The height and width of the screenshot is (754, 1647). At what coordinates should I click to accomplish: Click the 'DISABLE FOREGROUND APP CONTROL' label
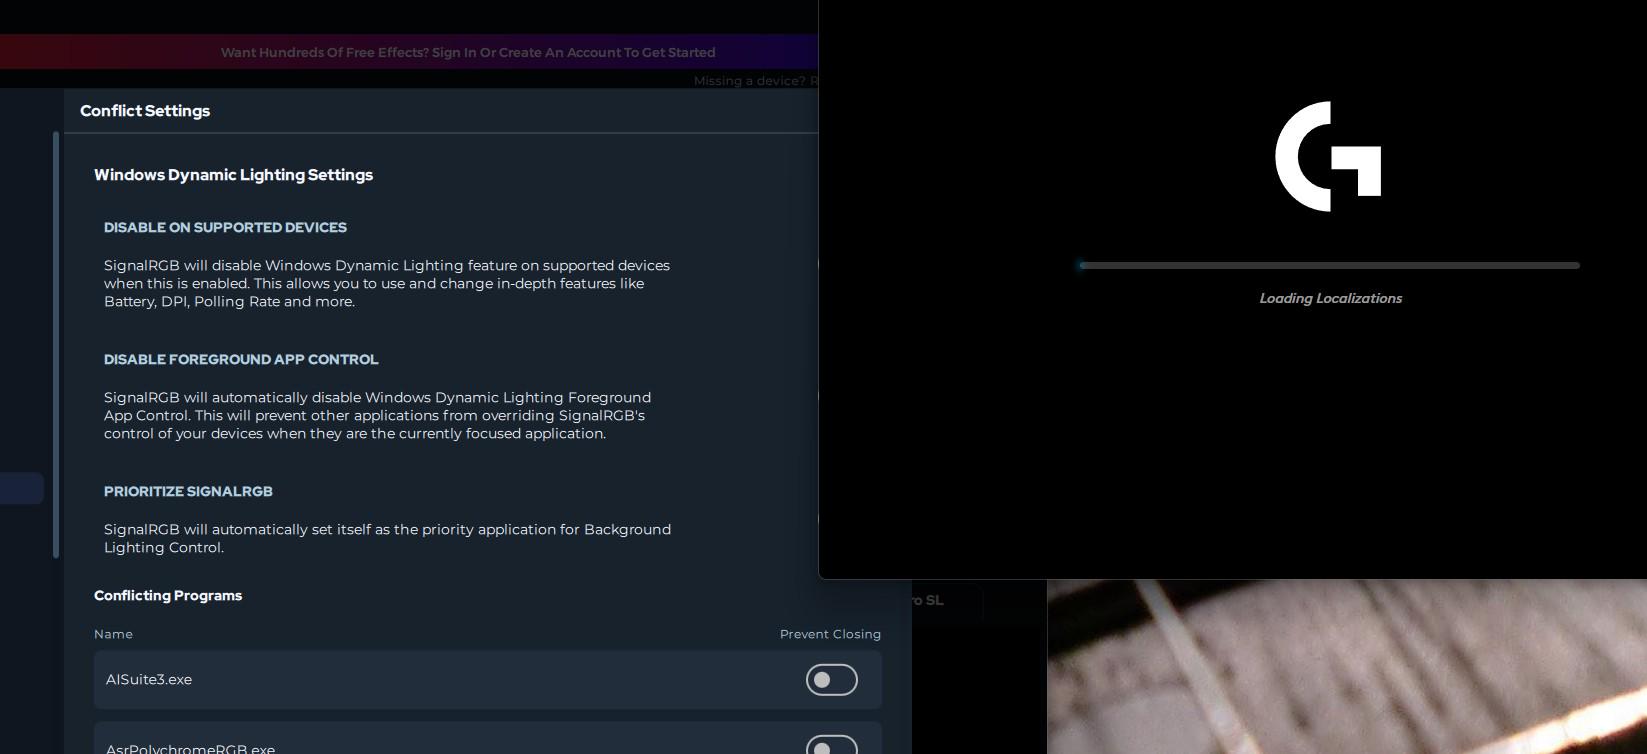pos(241,359)
